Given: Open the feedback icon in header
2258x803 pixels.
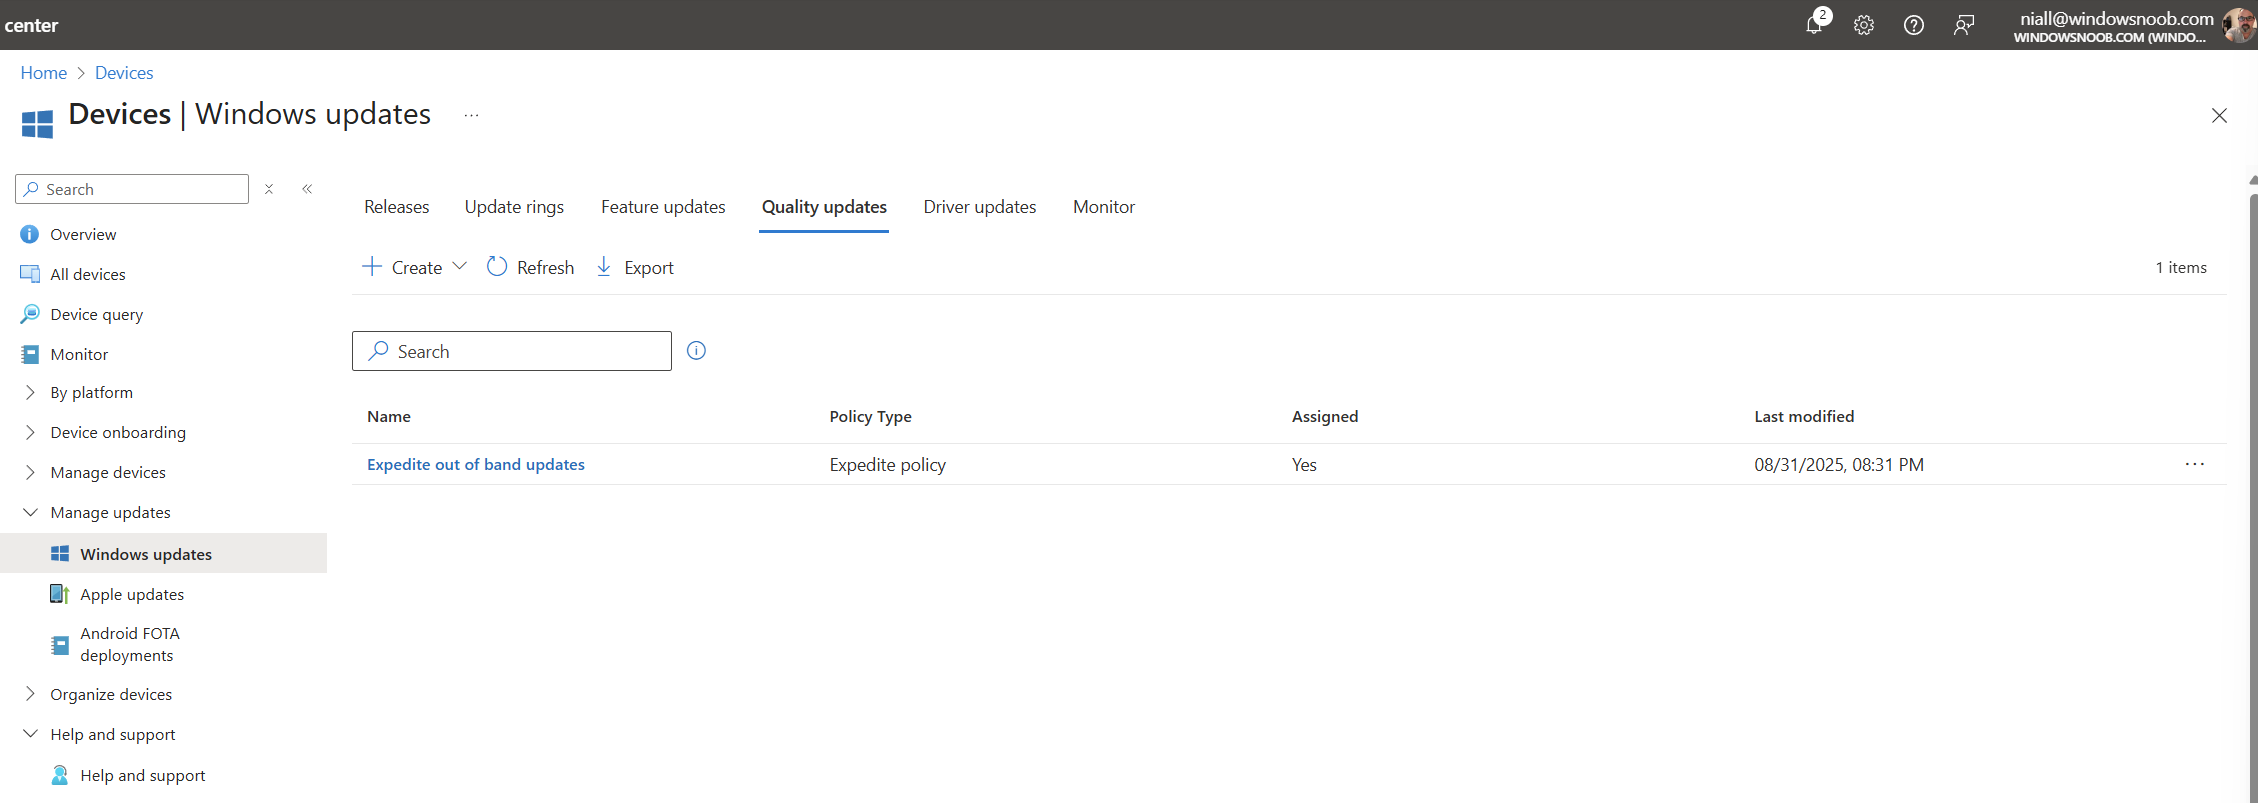Looking at the screenshot, I should pos(1964,25).
